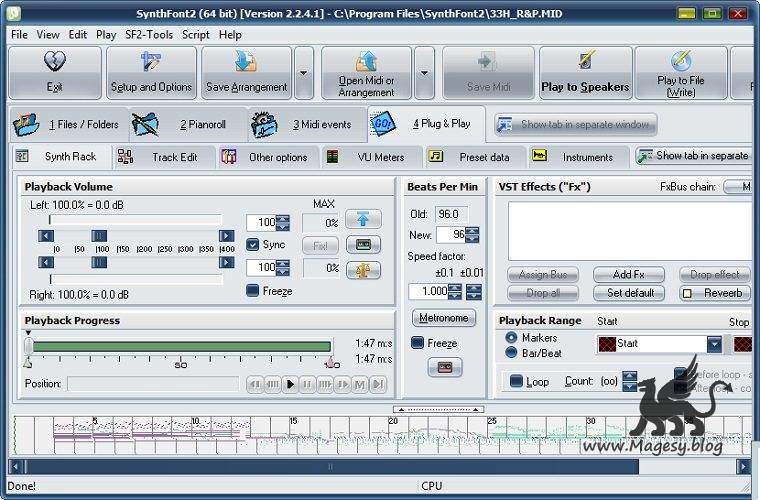This screenshot has height=500, width=760.
Task: Click the Right channel volume slider thumb
Action: click(99, 263)
